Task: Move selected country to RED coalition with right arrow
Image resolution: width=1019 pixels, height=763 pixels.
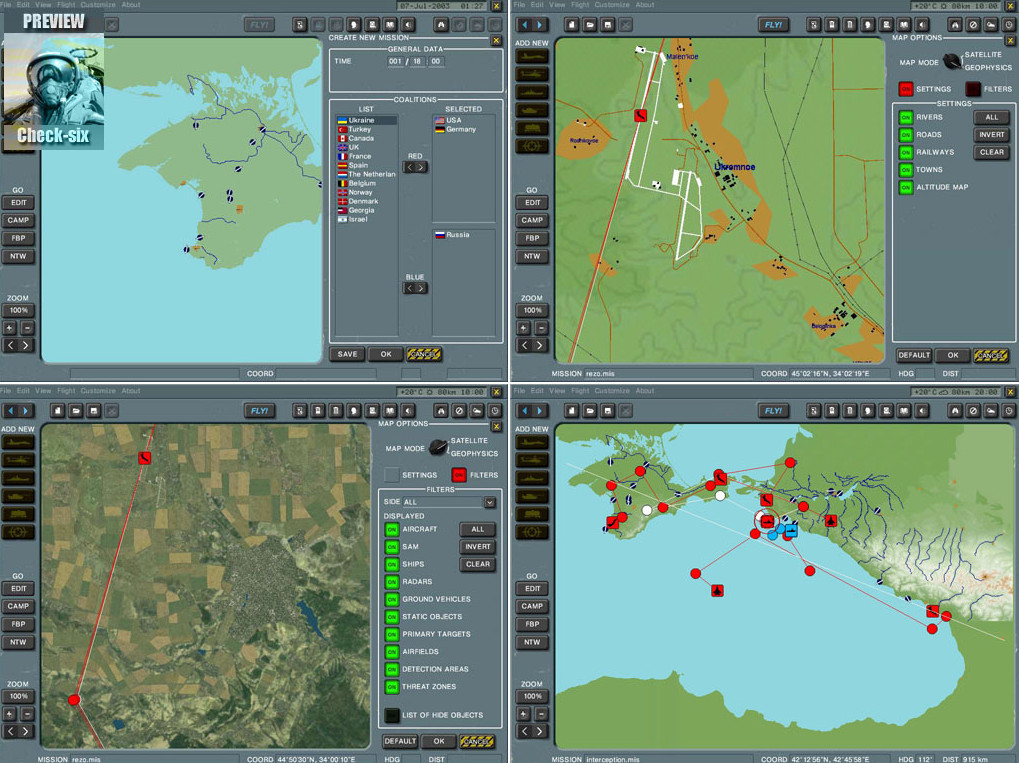Action: tap(422, 167)
